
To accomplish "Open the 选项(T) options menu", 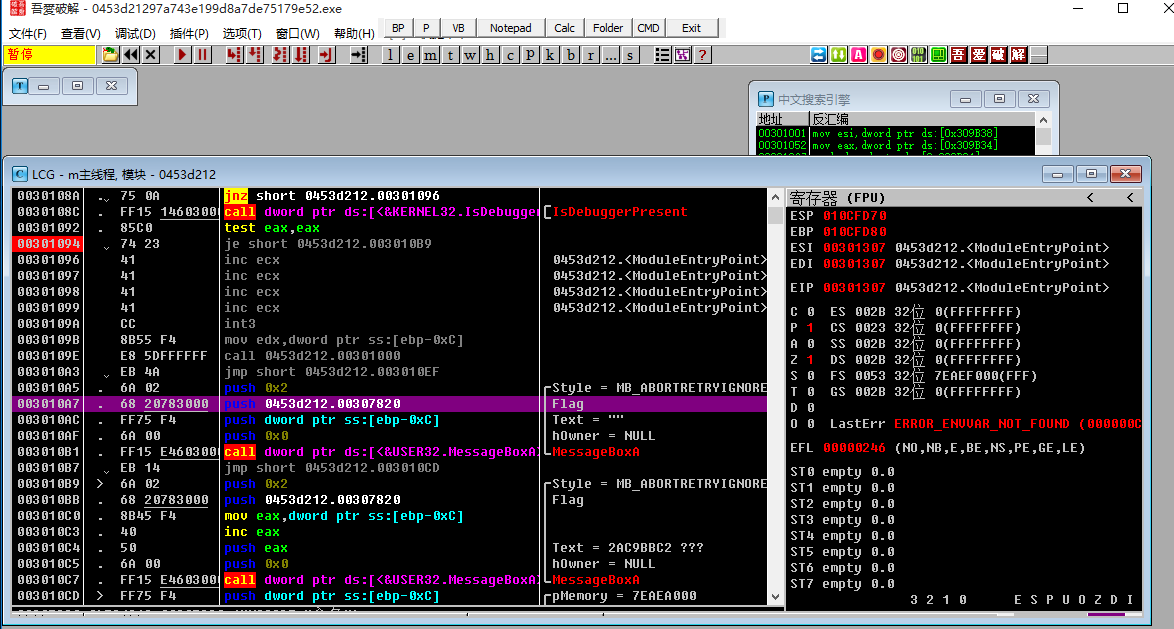I will tap(241, 33).
